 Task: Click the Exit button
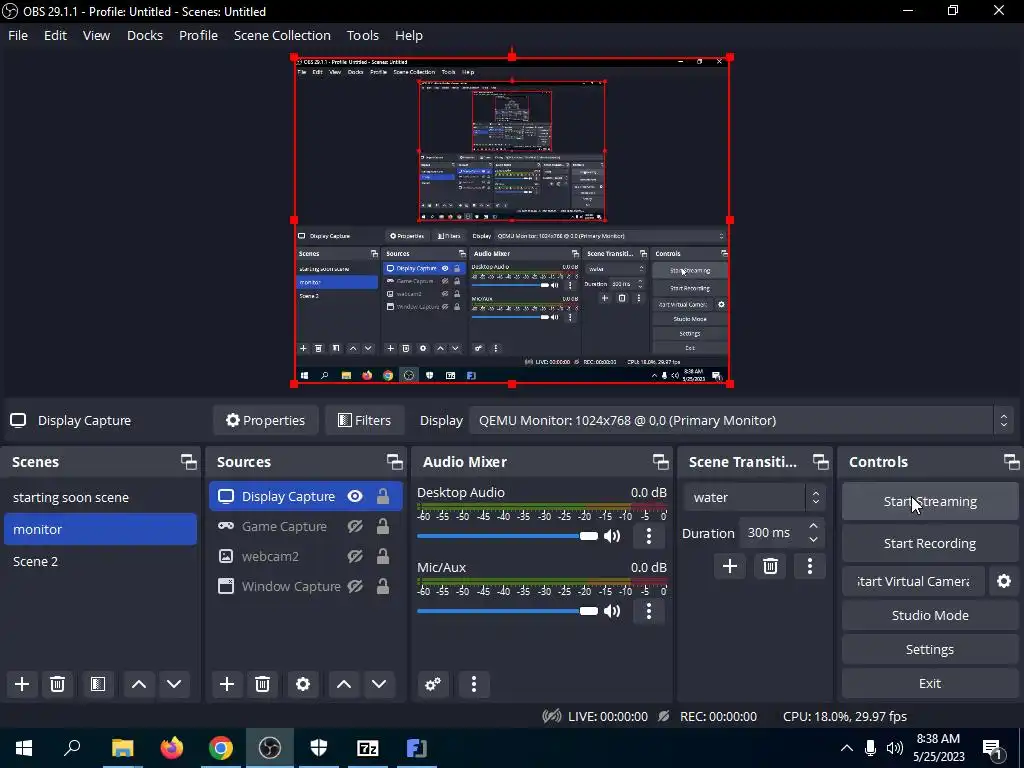tap(930, 683)
